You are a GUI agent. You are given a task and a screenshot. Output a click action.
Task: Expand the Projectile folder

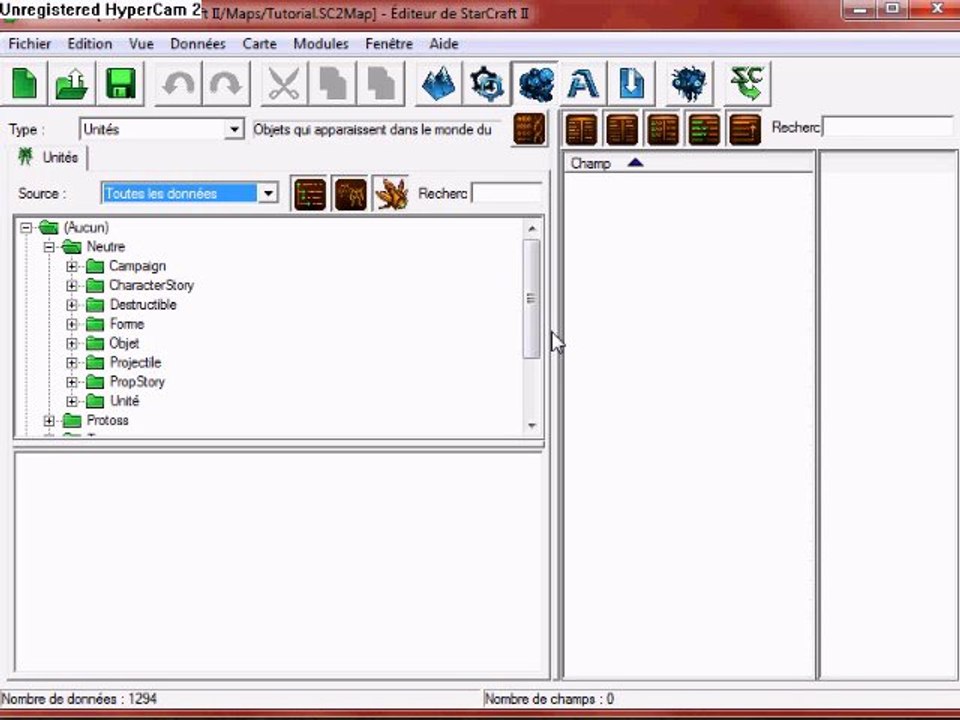coord(72,363)
